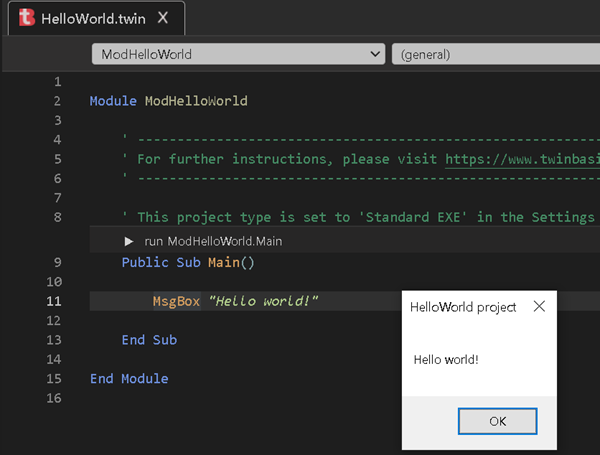Click the Public Sub Main() declaration
This screenshot has width=600, height=455.
tap(188, 263)
